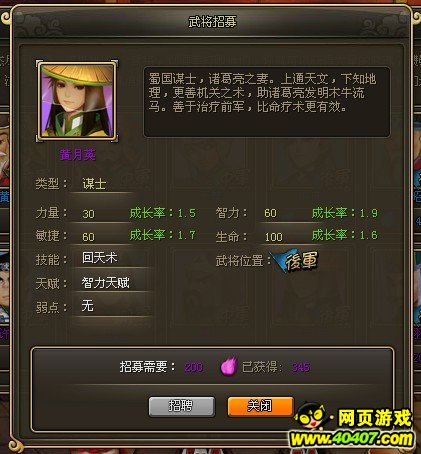This screenshot has width=421, height=454.
Task: Click the 网页游戏 mascot logo icon
Action: coord(313,416)
